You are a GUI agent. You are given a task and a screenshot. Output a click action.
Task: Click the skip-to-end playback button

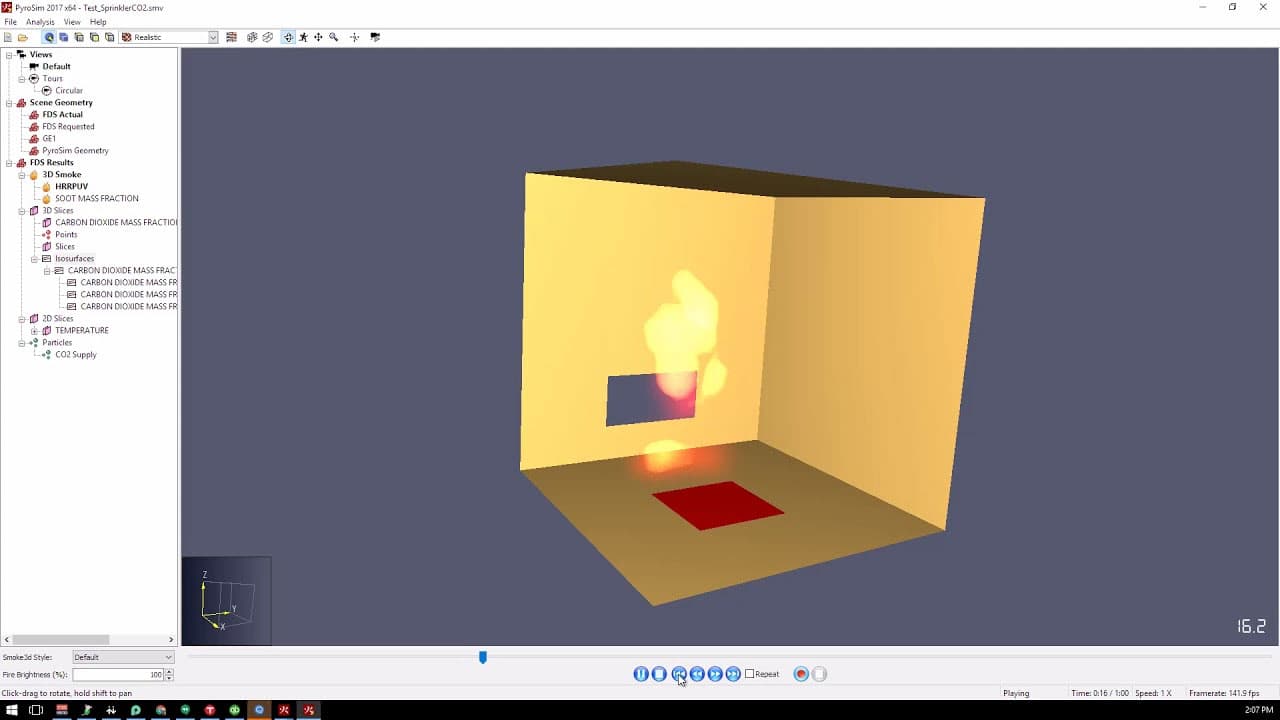[733, 673]
